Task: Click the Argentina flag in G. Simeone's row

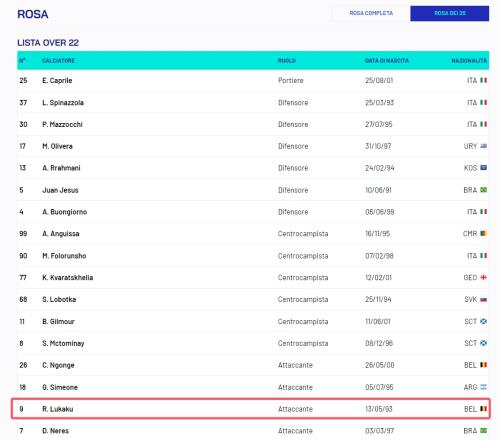Action: click(x=483, y=387)
